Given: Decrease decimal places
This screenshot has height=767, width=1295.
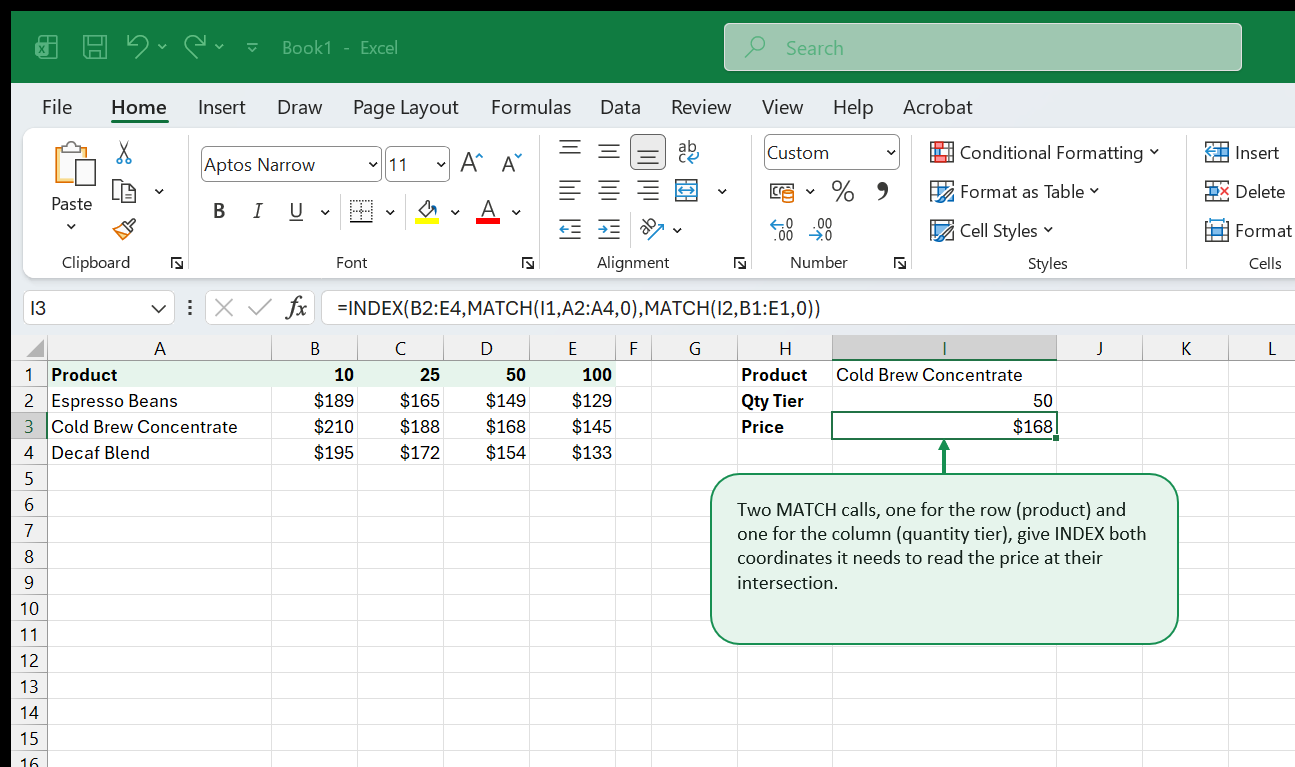Looking at the screenshot, I should tap(821, 230).
